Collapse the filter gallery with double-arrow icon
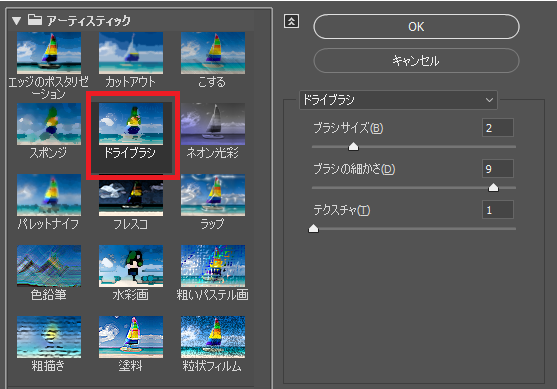This screenshot has width=557, height=389. (291, 21)
